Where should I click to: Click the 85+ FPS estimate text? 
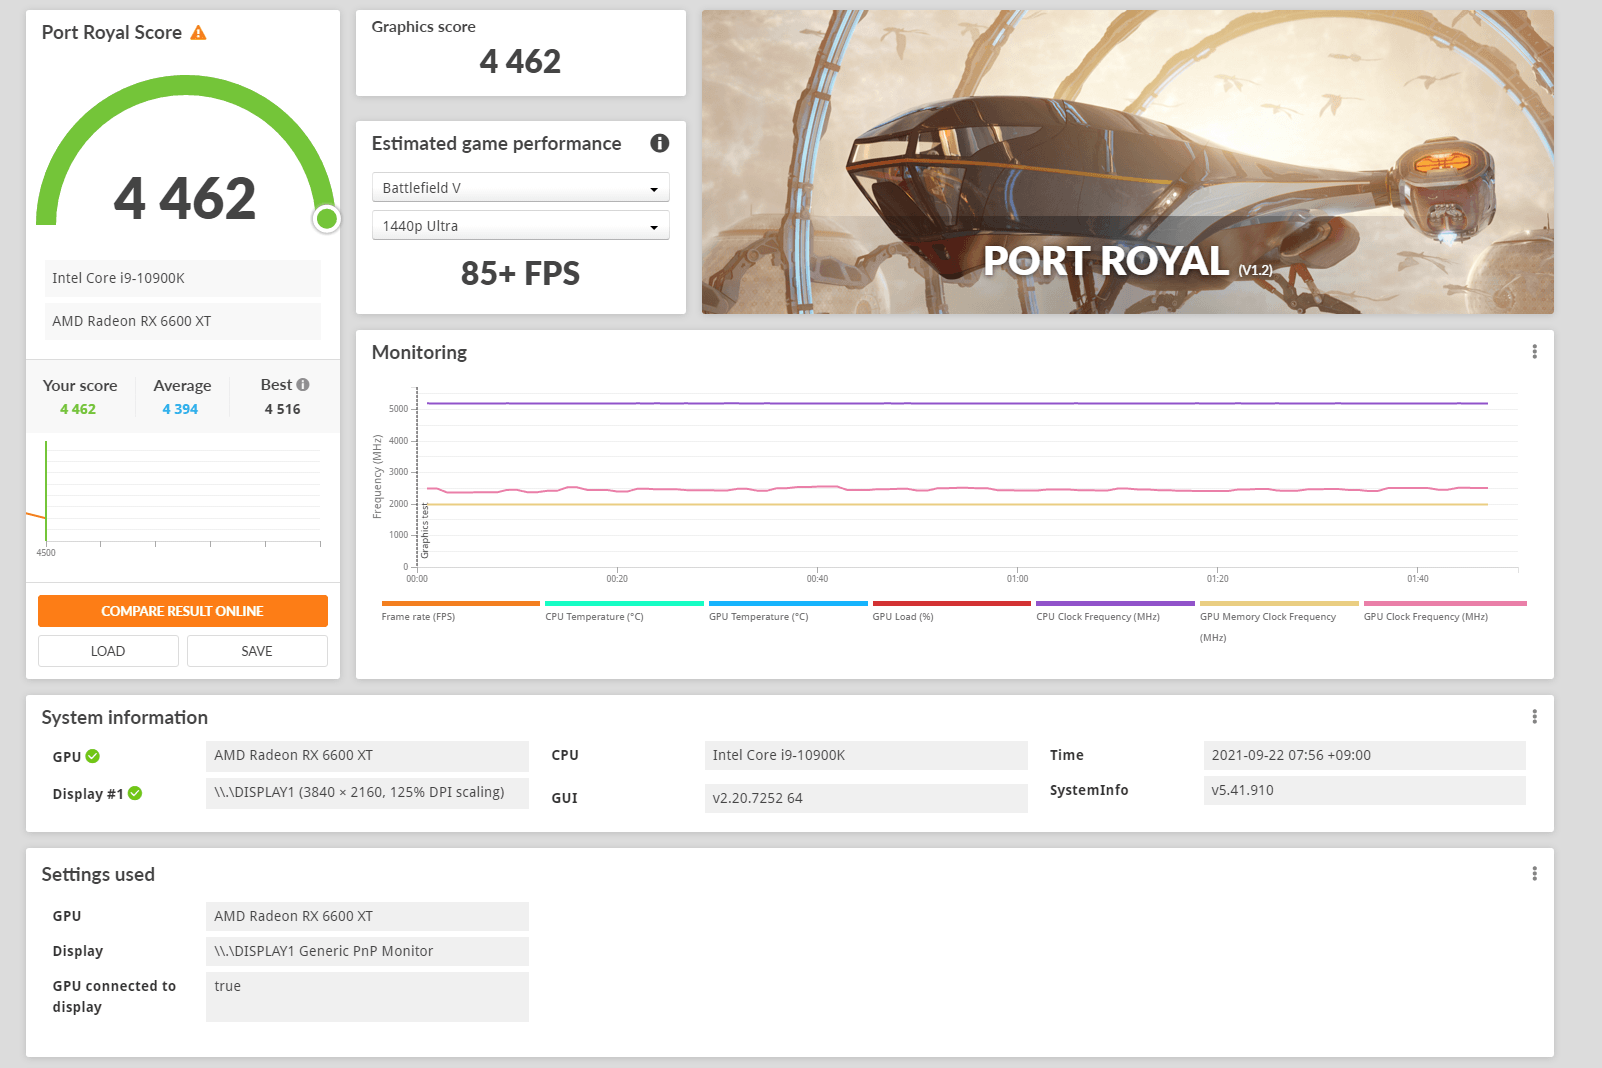point(520,273)
